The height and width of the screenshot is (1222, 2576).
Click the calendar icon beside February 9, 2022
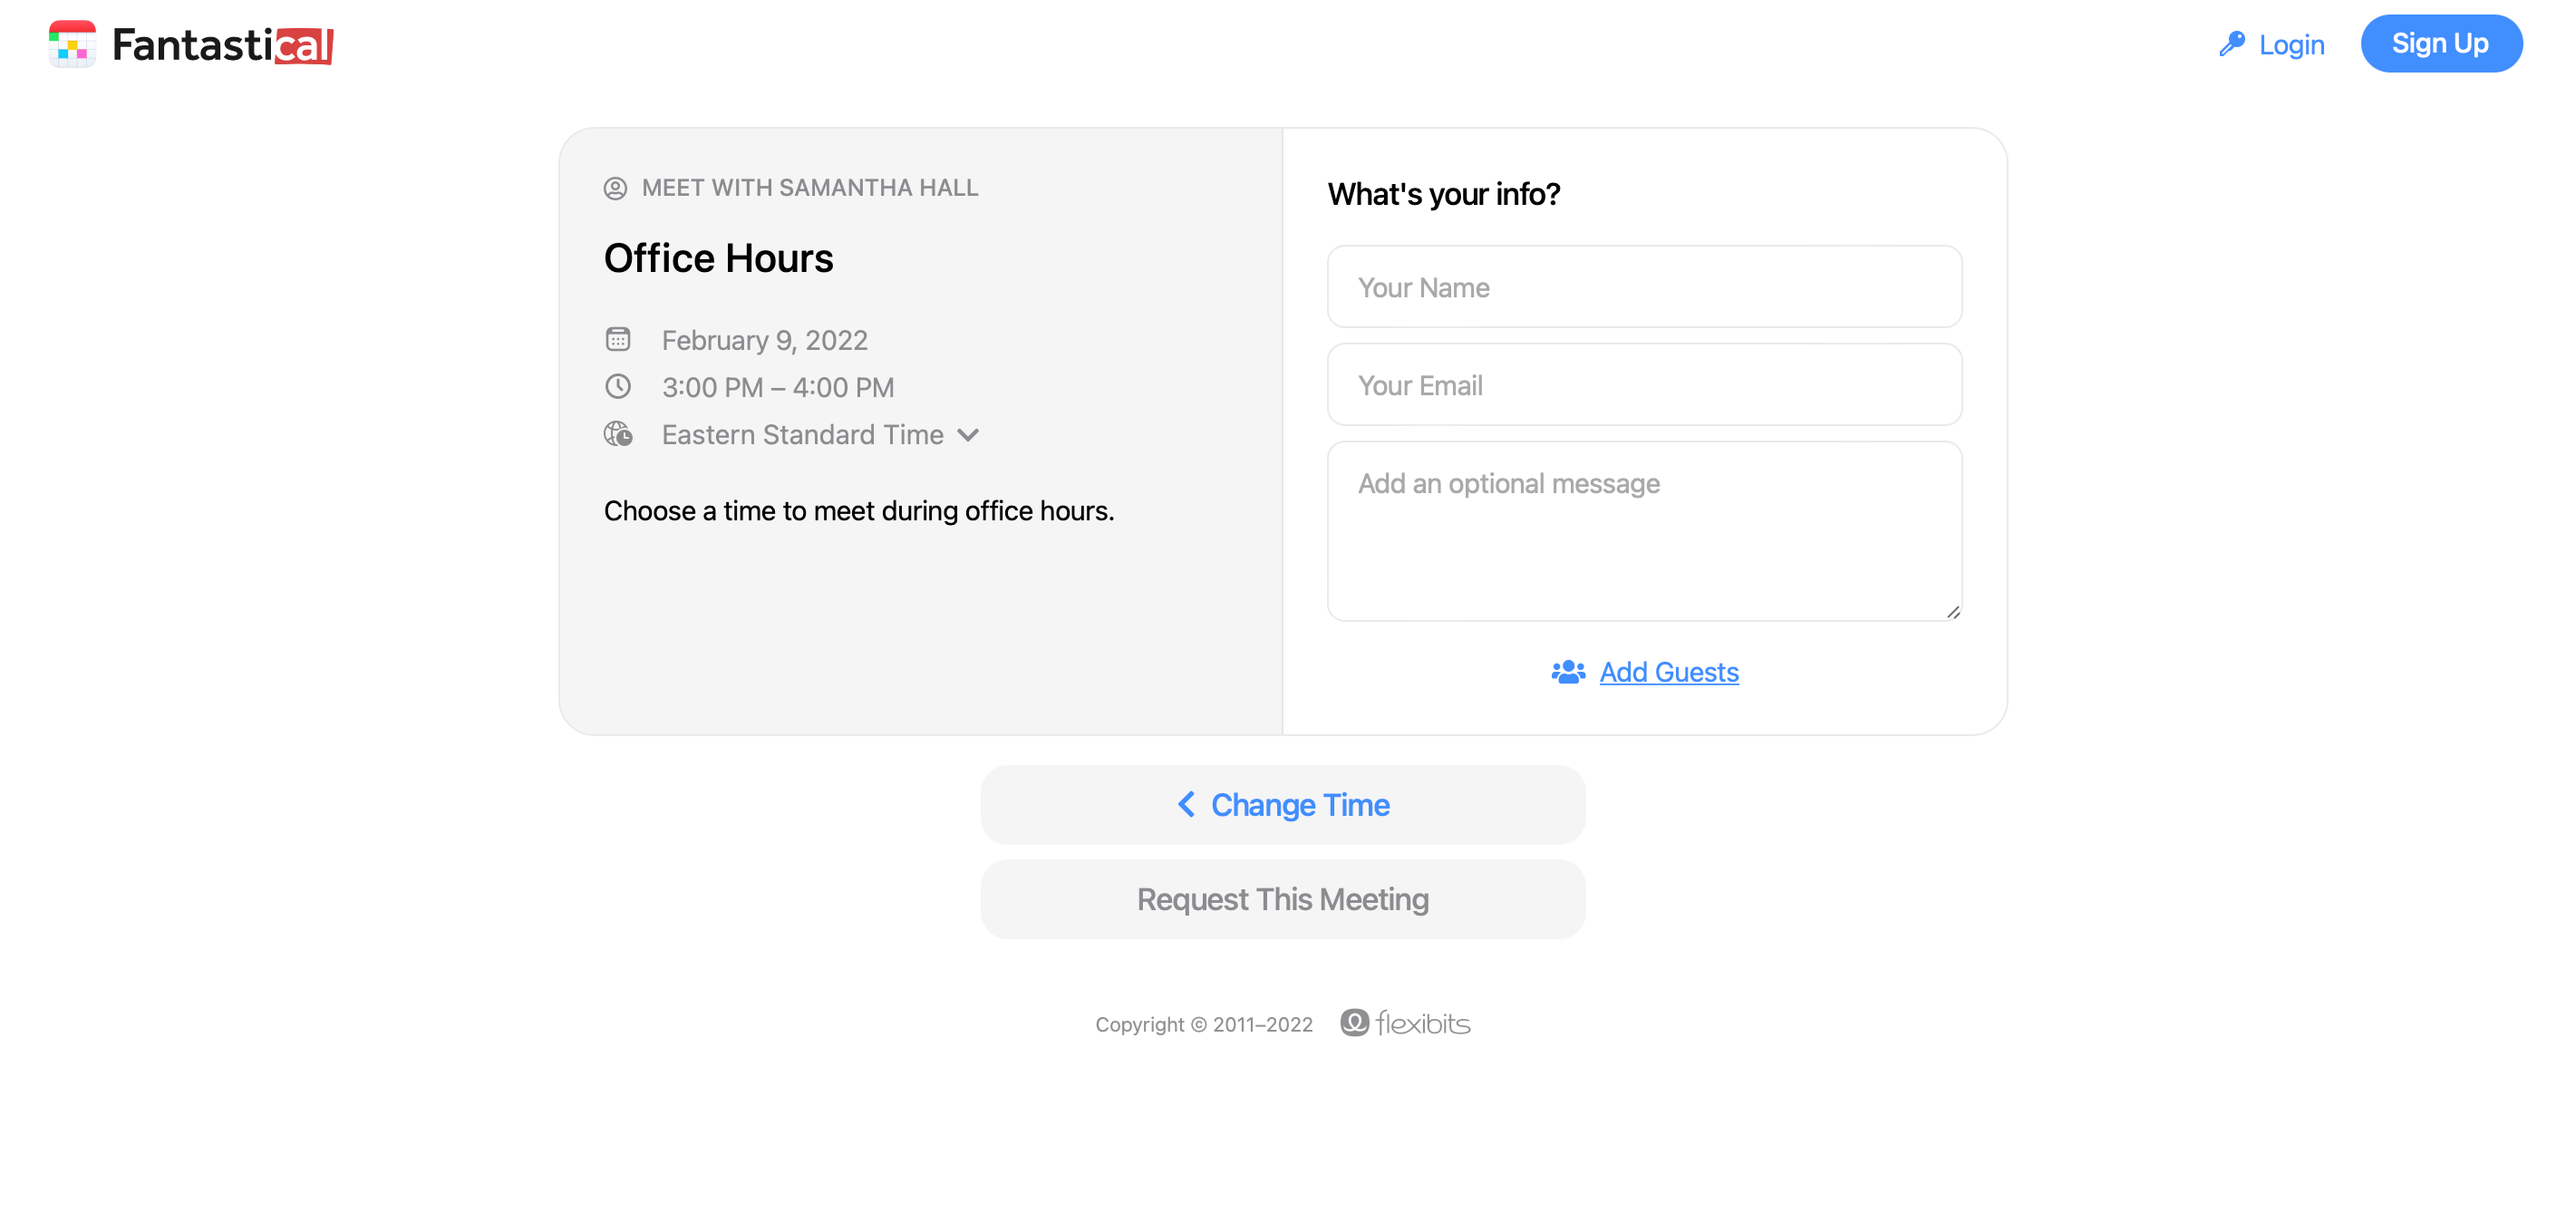pos(618,339)
